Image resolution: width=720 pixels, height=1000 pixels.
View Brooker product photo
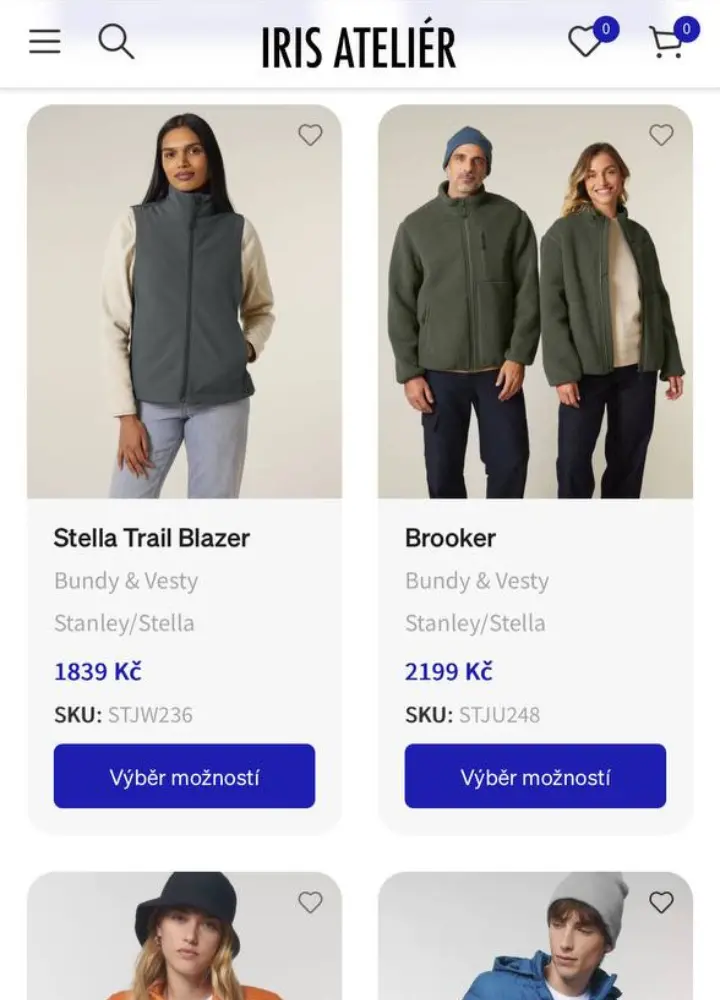[535, 302]
